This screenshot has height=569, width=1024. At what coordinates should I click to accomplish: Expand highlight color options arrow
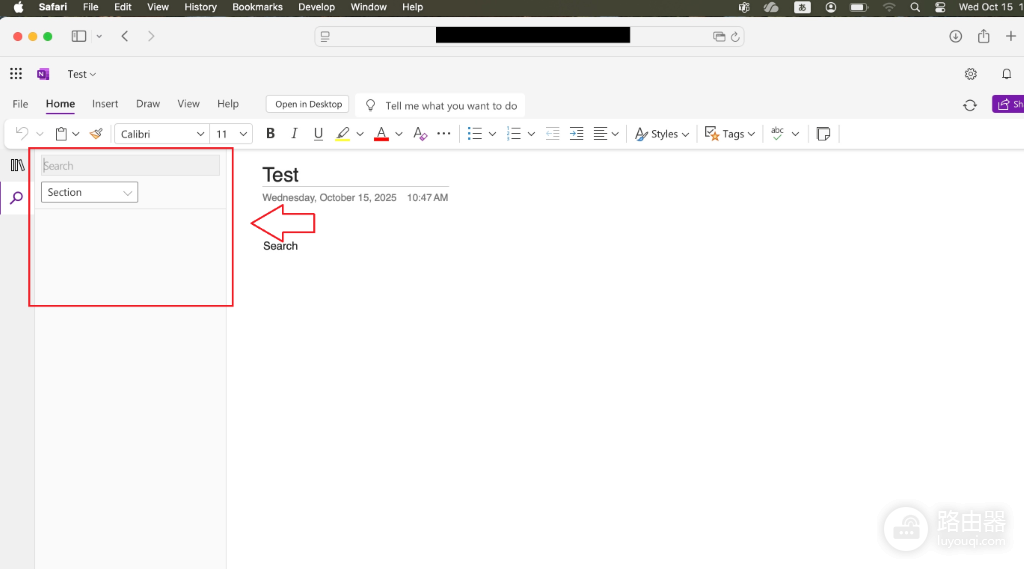(360, 134)
